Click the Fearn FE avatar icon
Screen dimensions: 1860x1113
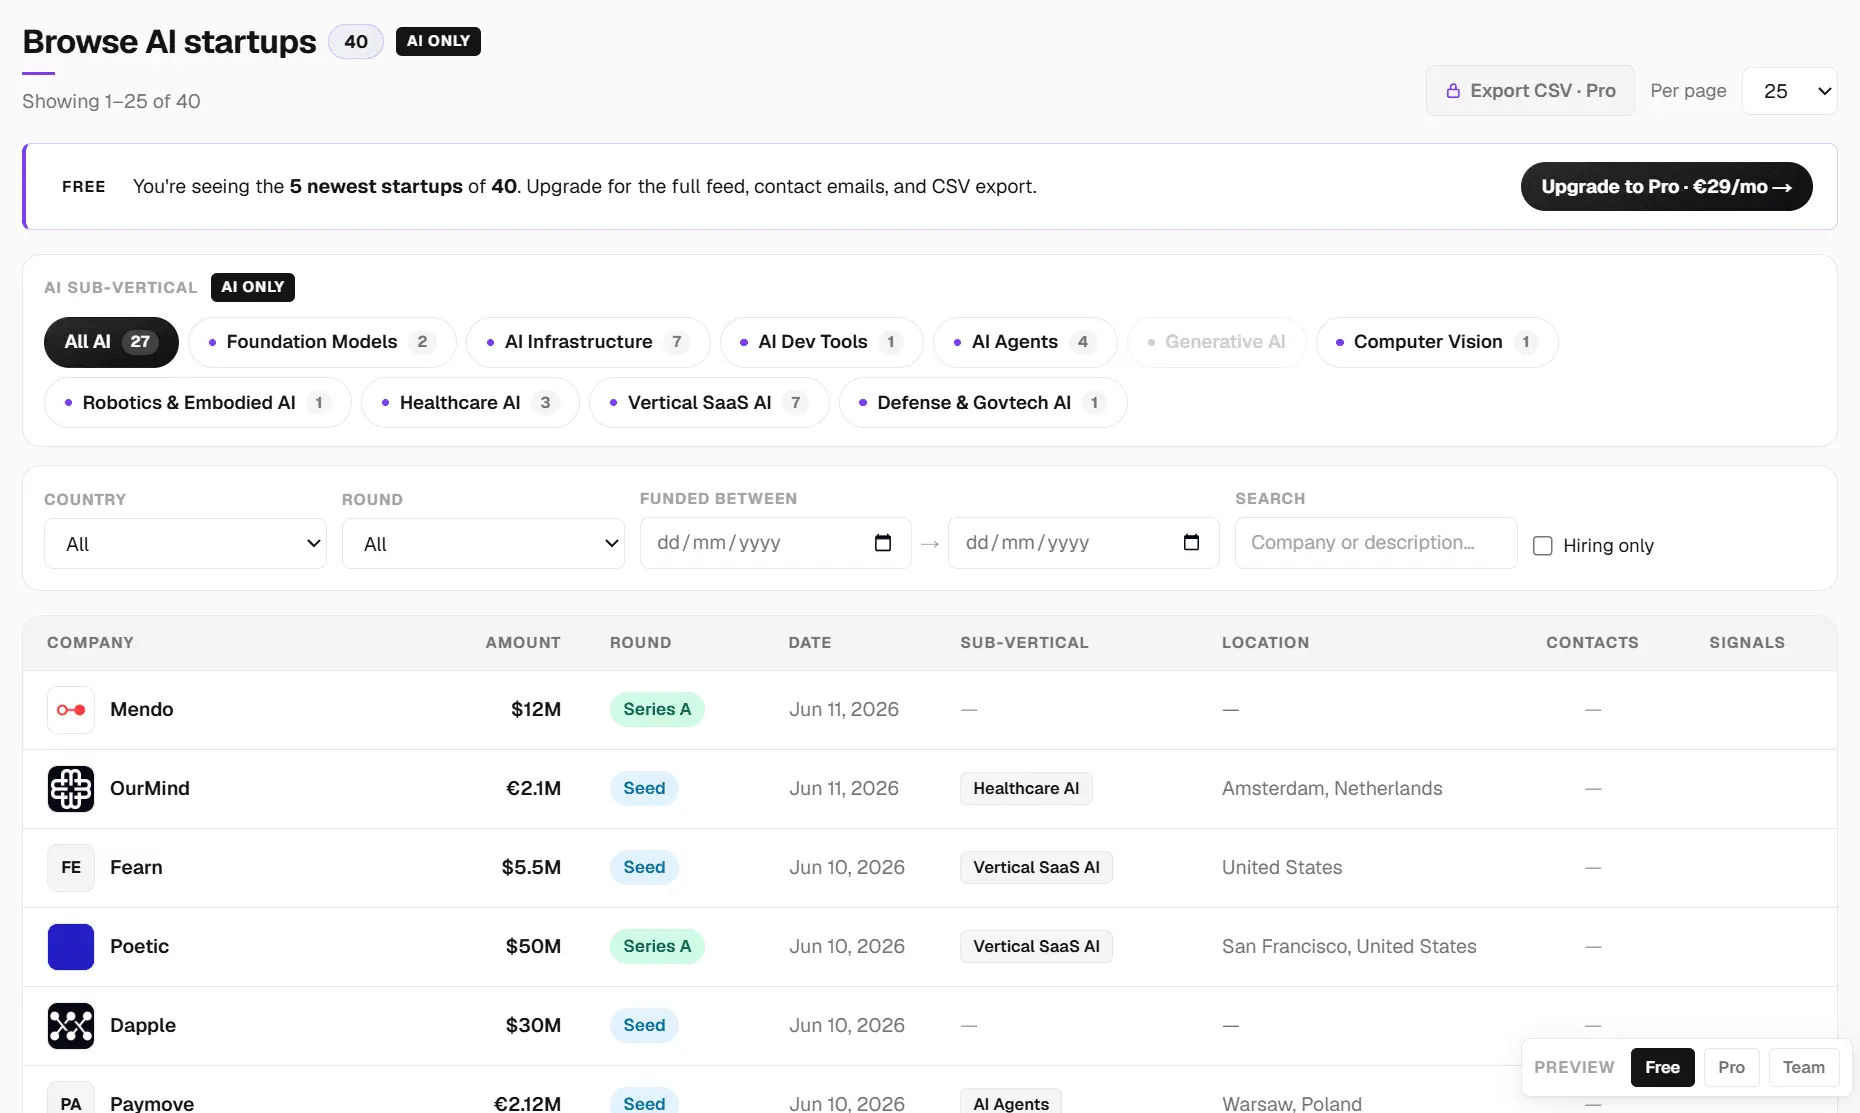71,868
